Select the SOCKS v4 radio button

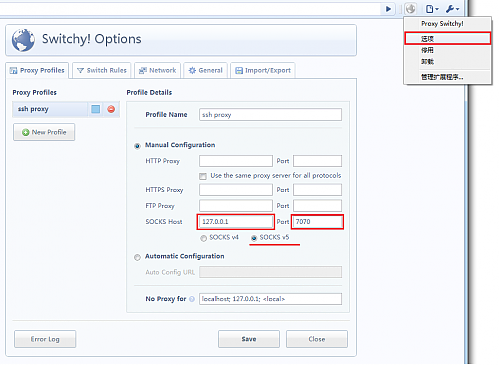203,238
